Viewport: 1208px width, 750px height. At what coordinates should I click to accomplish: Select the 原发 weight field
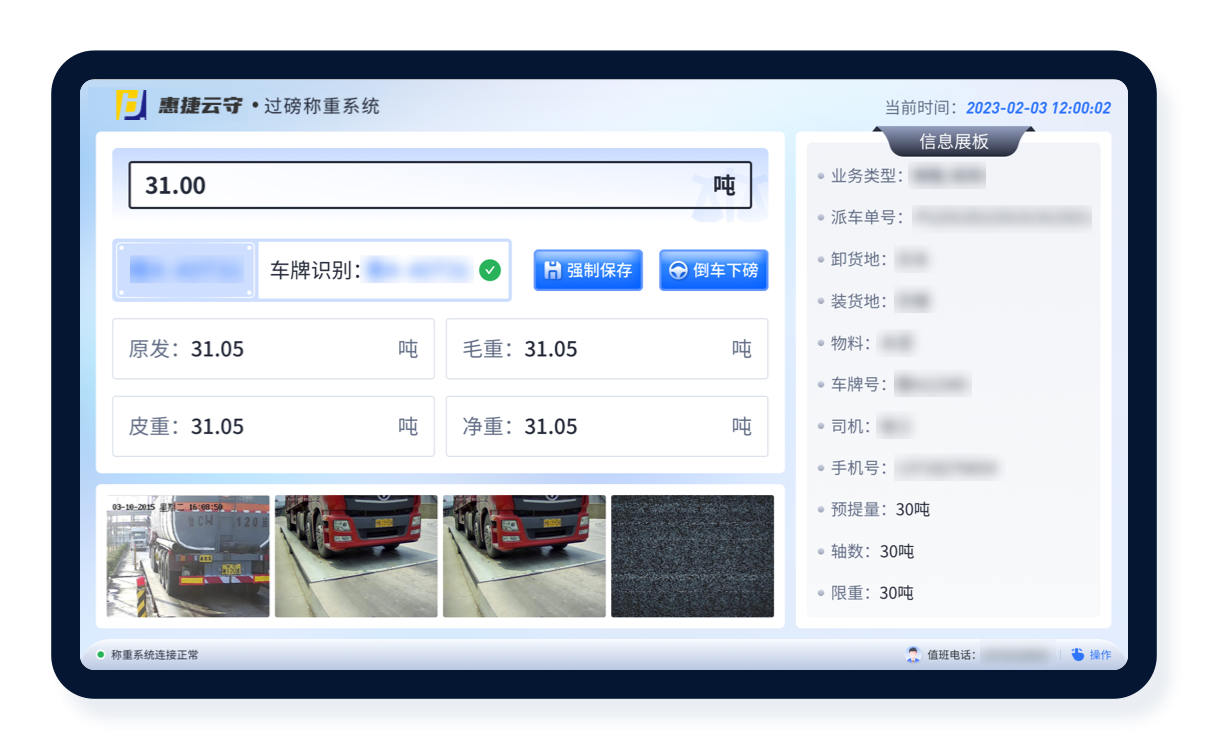click(273, 349)
